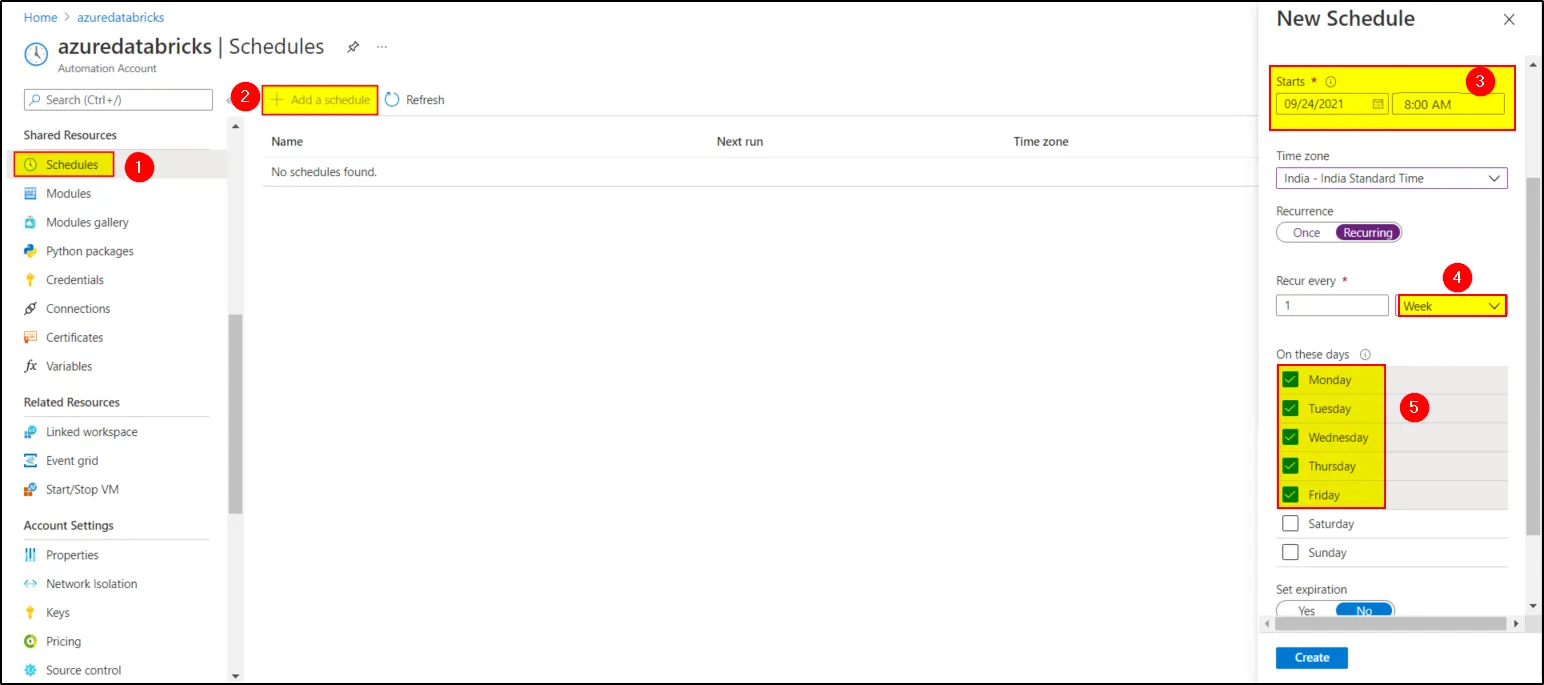The height and width of the screenshot is (685, 1544).
Task: Pin the Schedules page with pin icon
Action: (352, 47)
